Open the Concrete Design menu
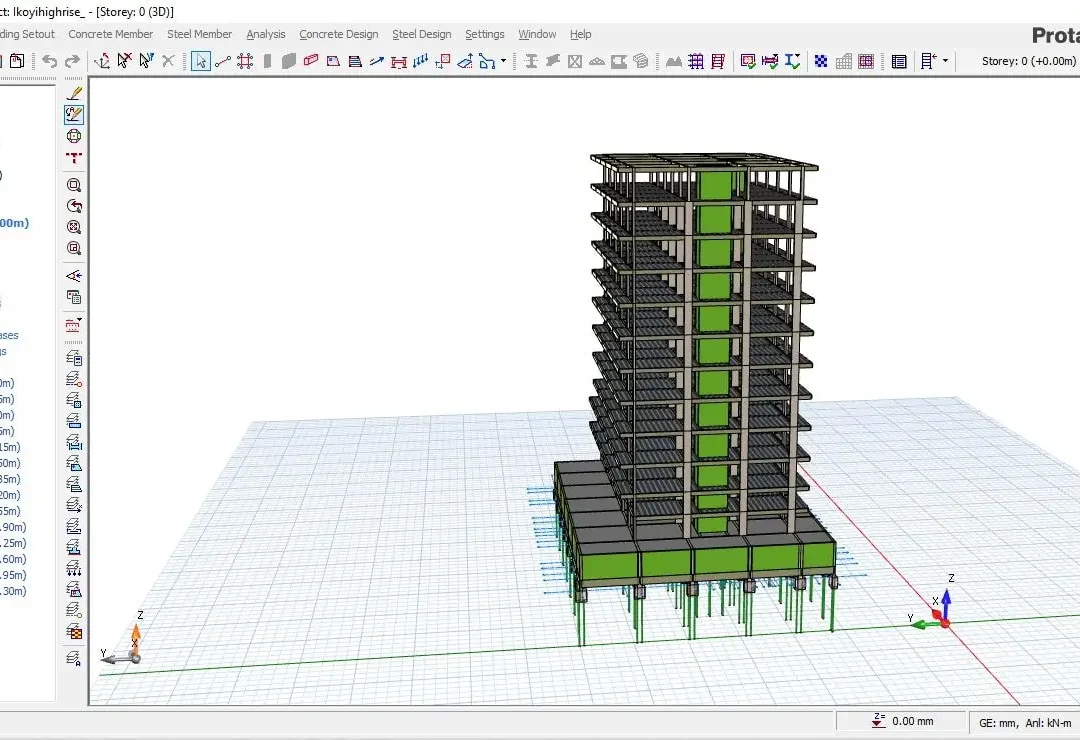1080x740 pixels. point(338,34)
